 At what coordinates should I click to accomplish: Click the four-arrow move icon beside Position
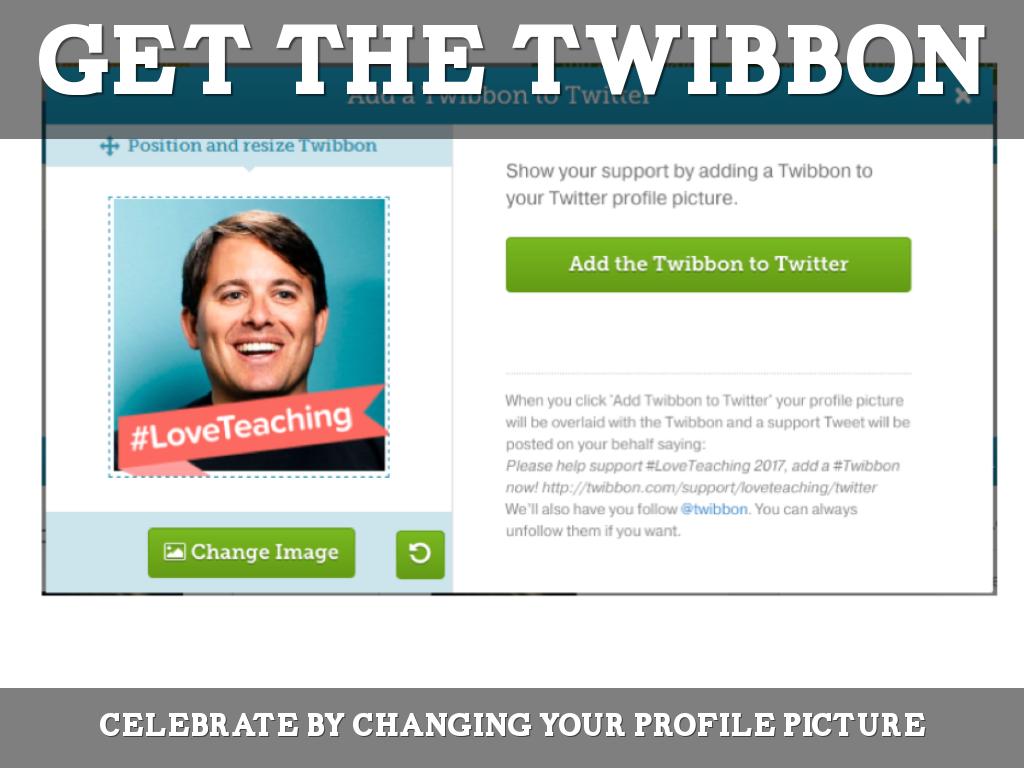pyautogui.click(x=109, y=146)
